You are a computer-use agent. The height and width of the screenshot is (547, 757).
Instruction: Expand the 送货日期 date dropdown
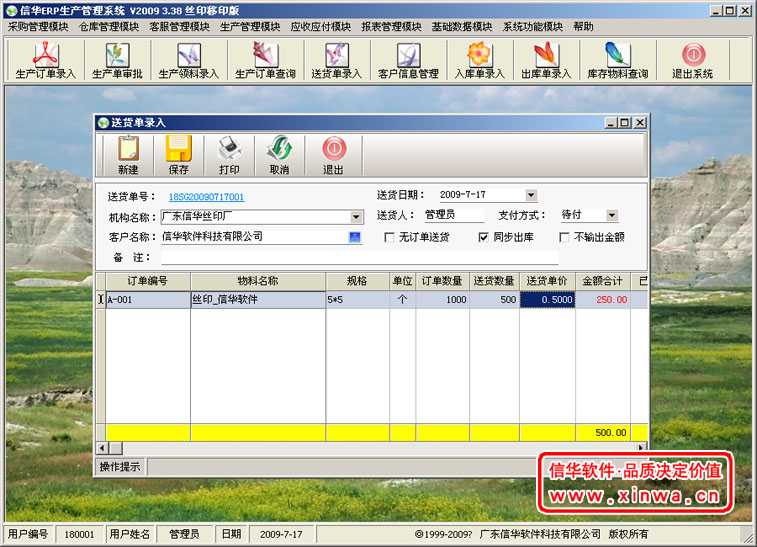coord(531,195)
